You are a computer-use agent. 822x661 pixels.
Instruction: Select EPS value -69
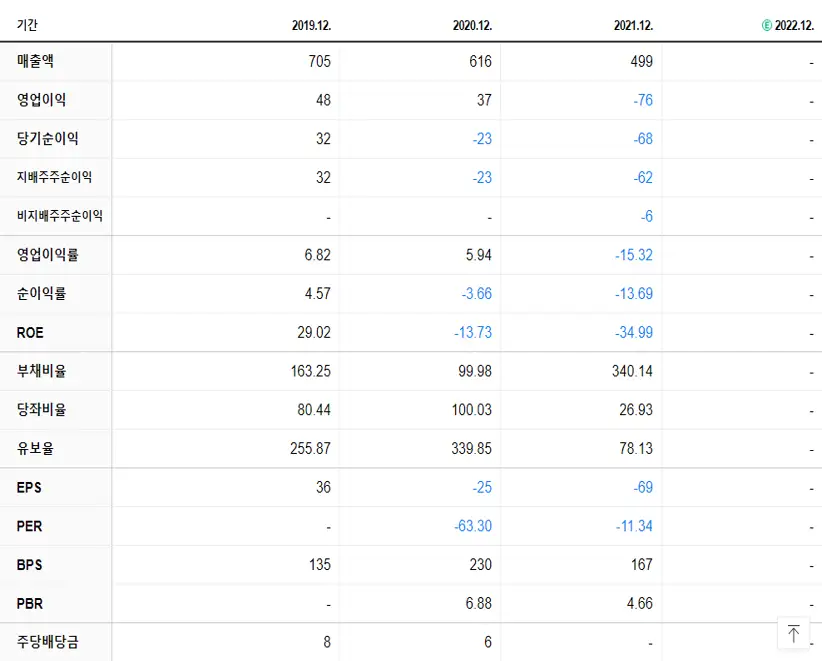[643, 487]
